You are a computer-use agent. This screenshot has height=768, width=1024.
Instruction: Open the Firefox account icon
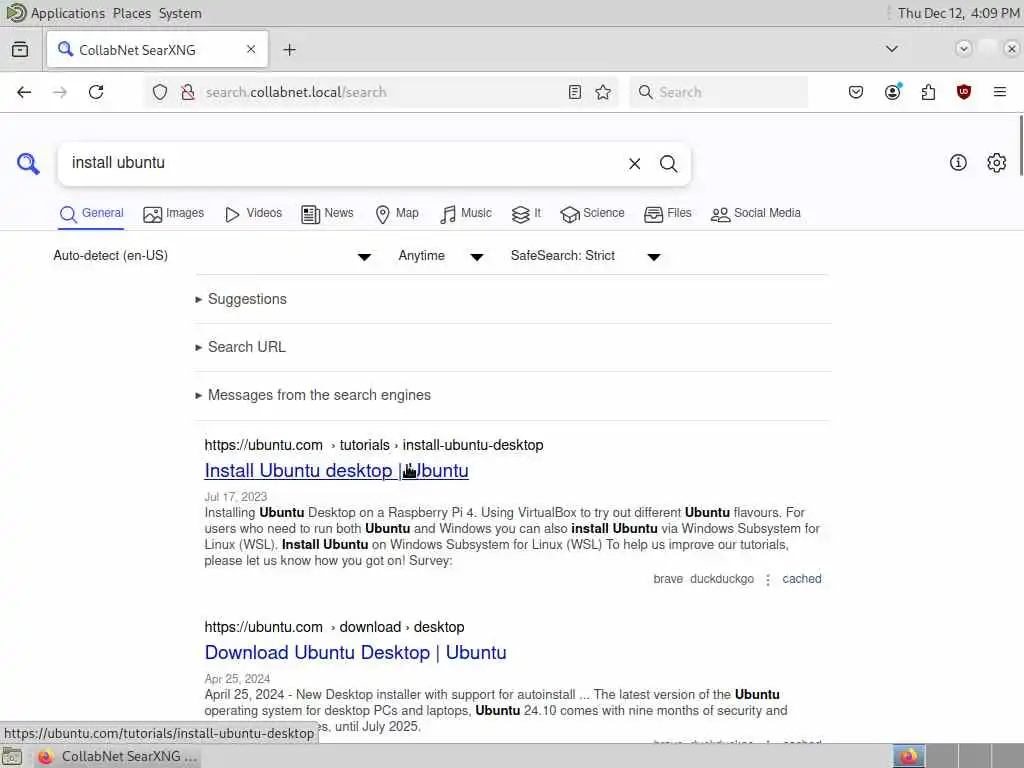[x=893, y=92]
